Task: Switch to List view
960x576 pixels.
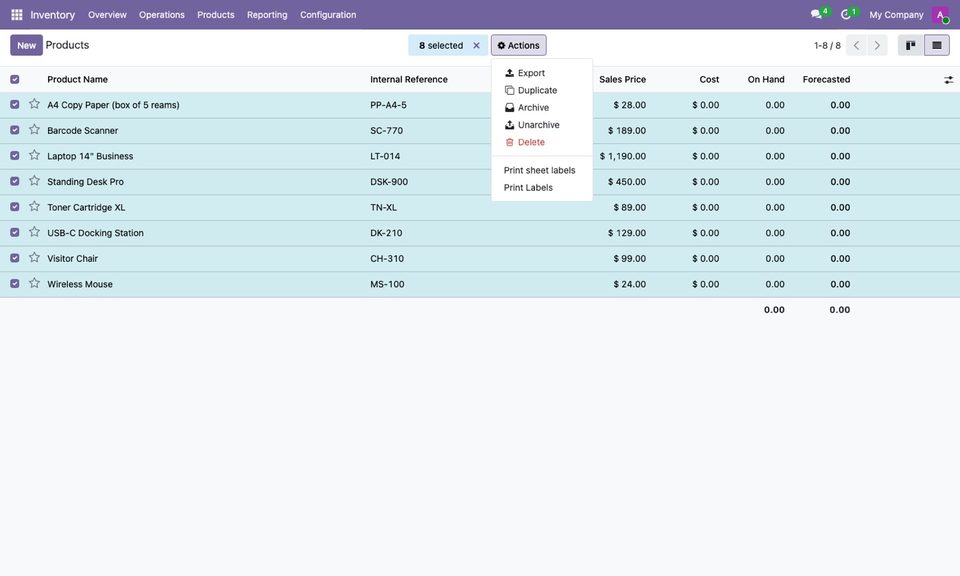Action: pyautogui.click(x=937, y=45)
